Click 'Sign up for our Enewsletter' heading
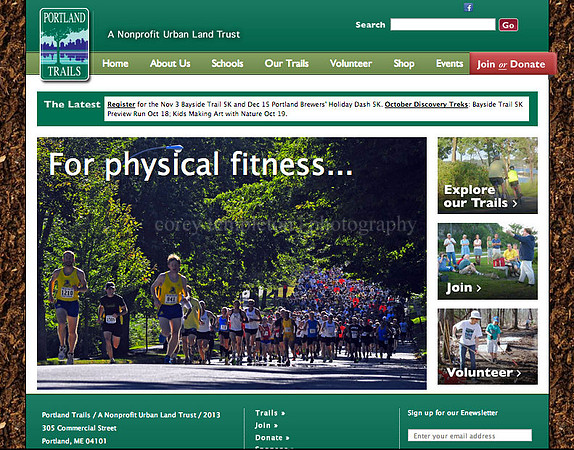Image resolution: width=574 pixels, height=450 pixels. coord(452,413)
